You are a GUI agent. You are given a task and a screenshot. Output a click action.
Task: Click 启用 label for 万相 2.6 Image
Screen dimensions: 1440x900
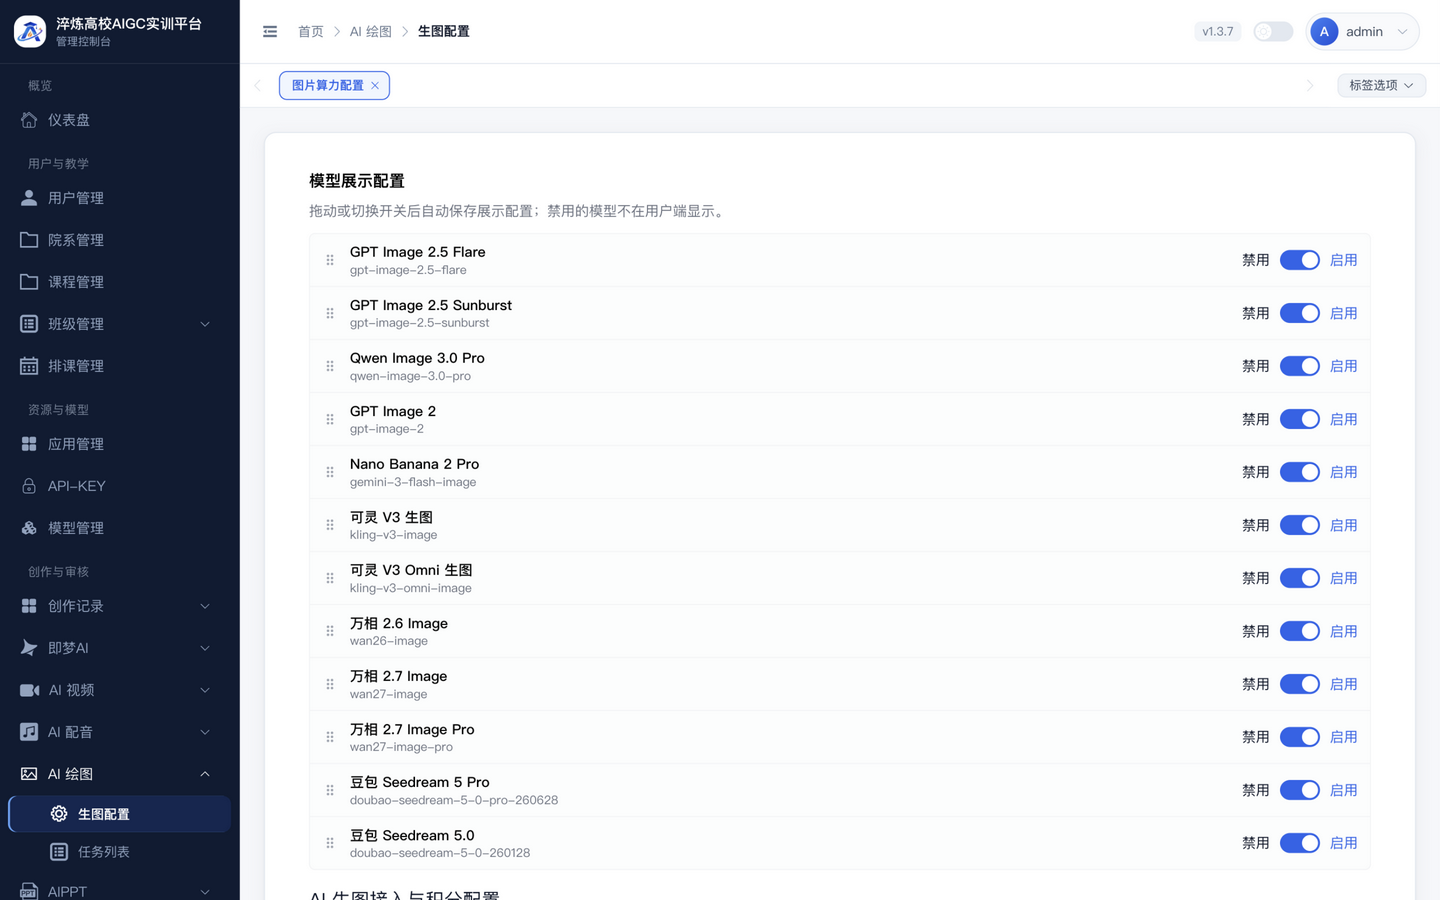coord(1344,631)
